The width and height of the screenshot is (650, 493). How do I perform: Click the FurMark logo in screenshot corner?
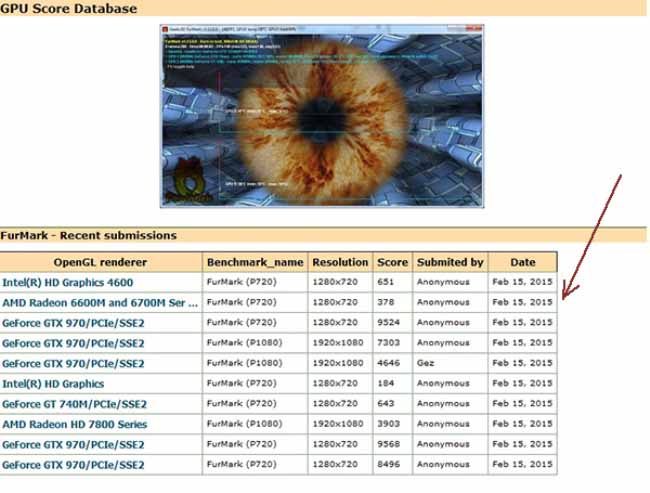point(187,187)
